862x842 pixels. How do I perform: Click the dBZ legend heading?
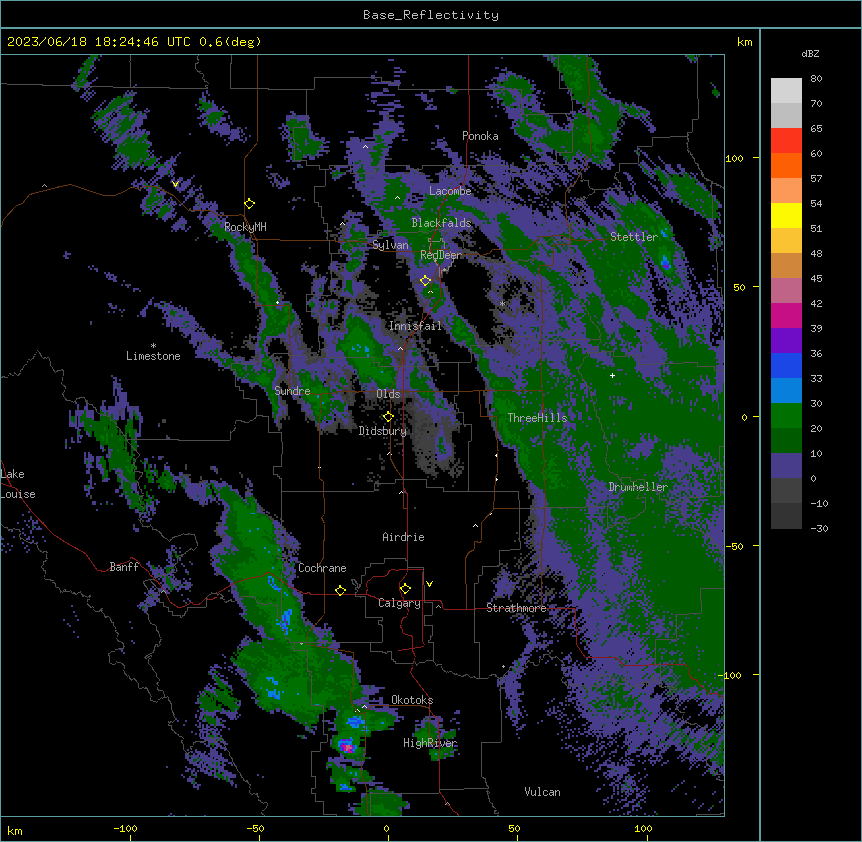click(810, 53)
